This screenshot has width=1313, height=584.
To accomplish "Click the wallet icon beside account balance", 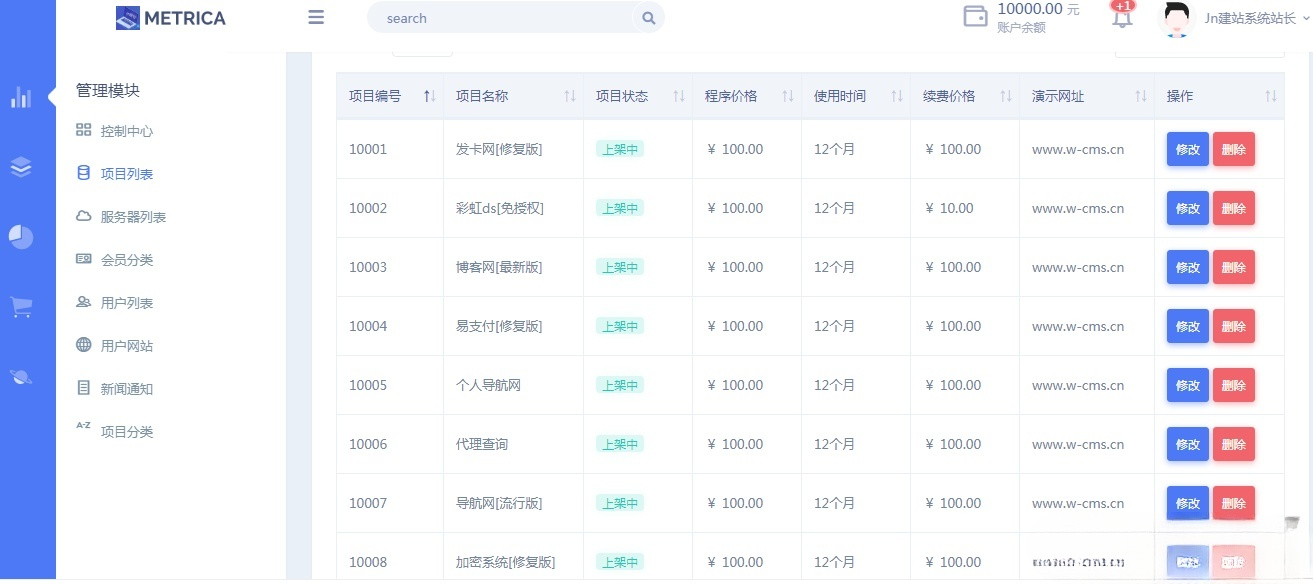I will click(x=975, y=17).
